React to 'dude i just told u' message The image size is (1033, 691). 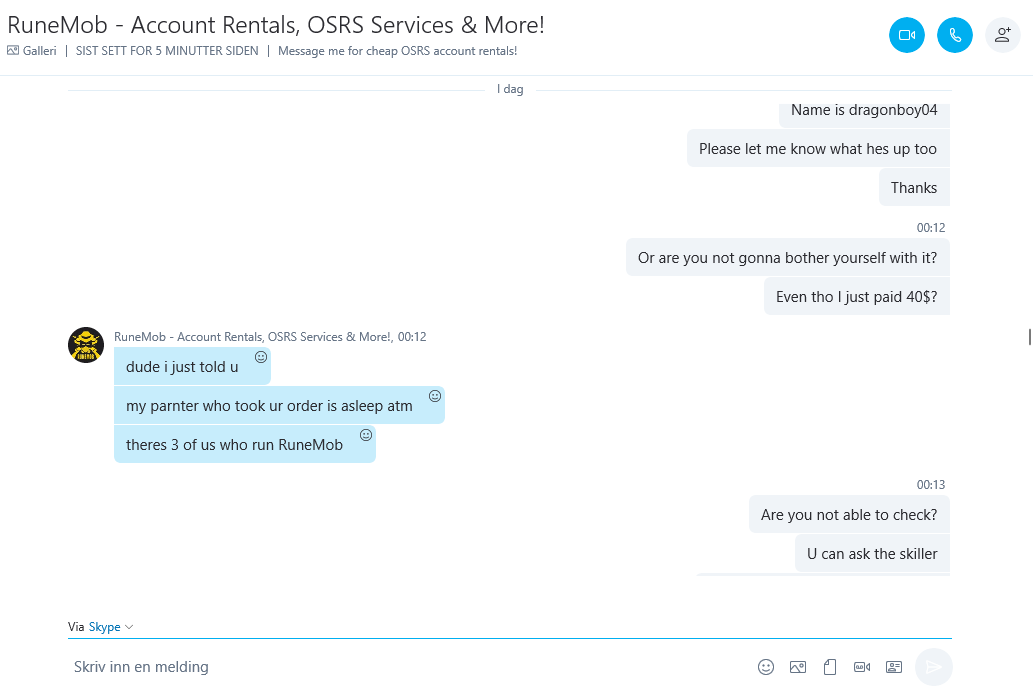[x=261, y=357]
